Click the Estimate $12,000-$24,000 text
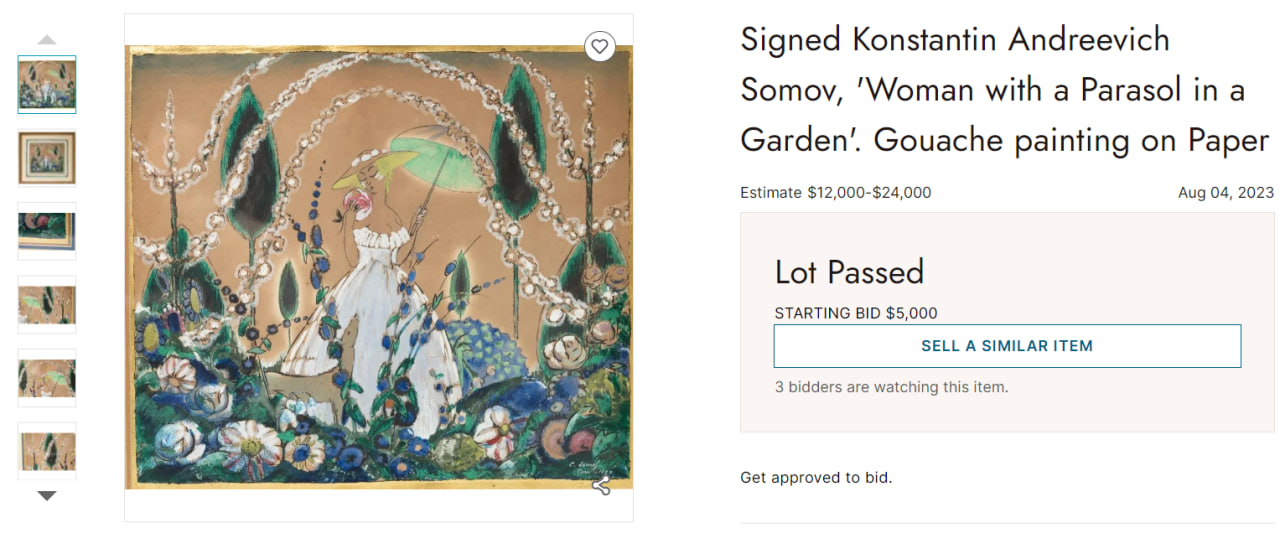 coord(835,193)
